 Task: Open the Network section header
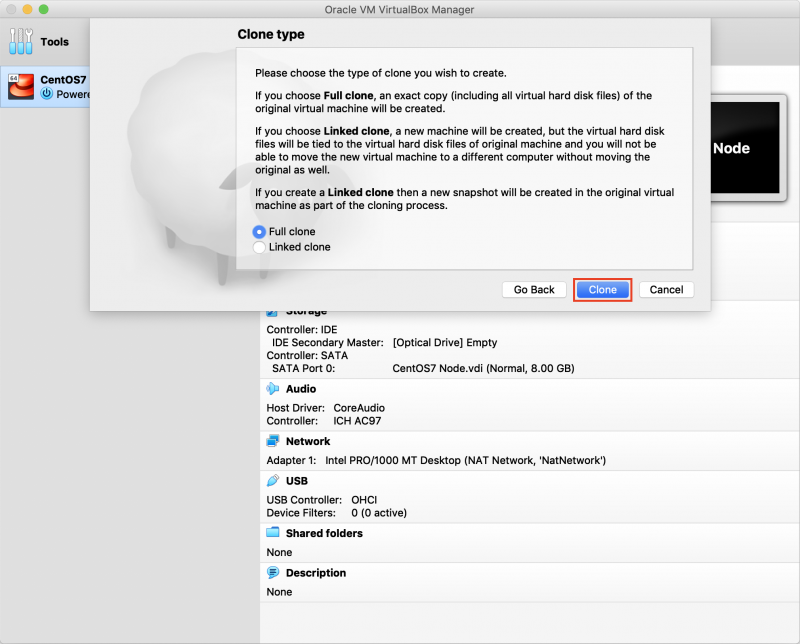tap(308, 441)
